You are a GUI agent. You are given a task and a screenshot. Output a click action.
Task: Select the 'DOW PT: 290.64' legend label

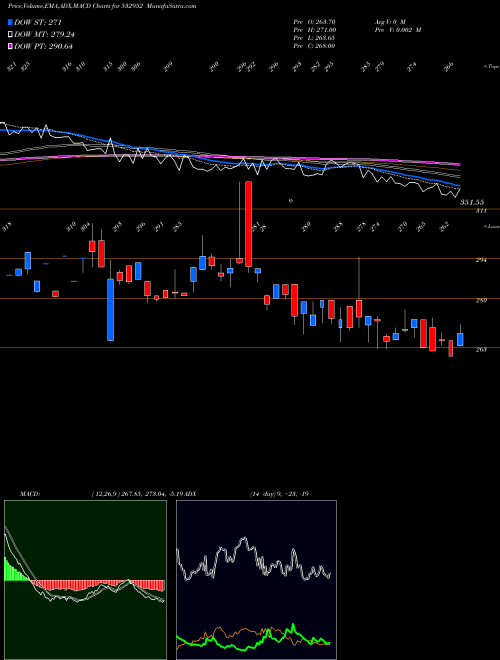tap(43, 46)
